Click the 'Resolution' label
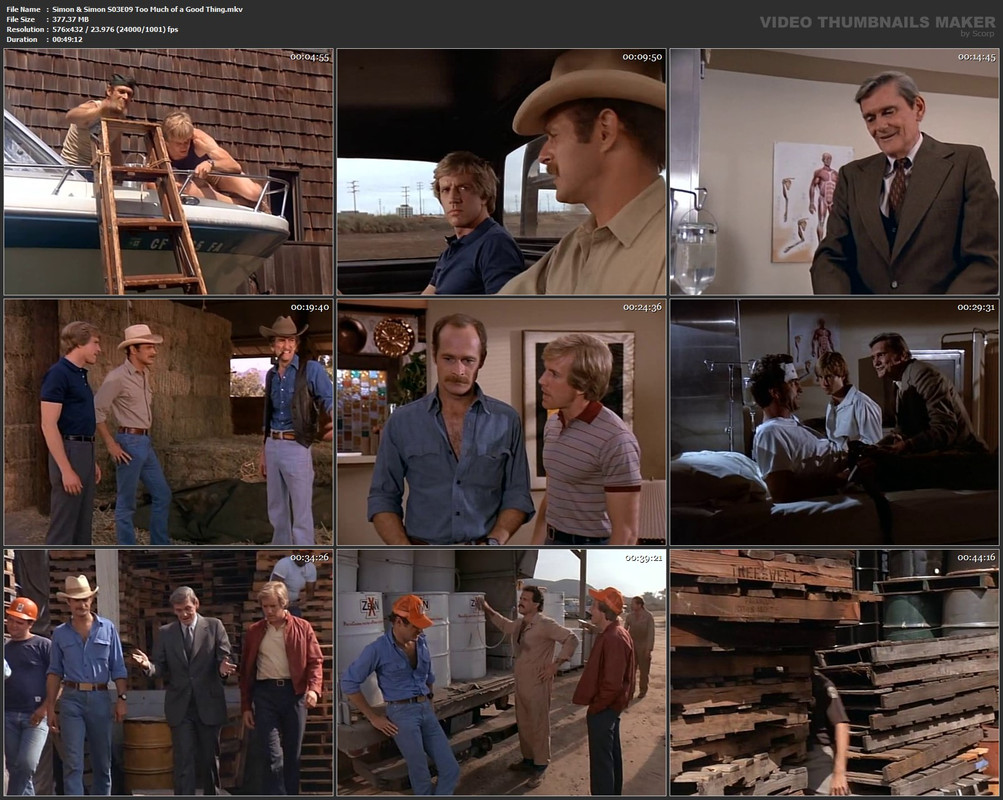This screenshot has width=1003, height=800. (x=25, y=29)
